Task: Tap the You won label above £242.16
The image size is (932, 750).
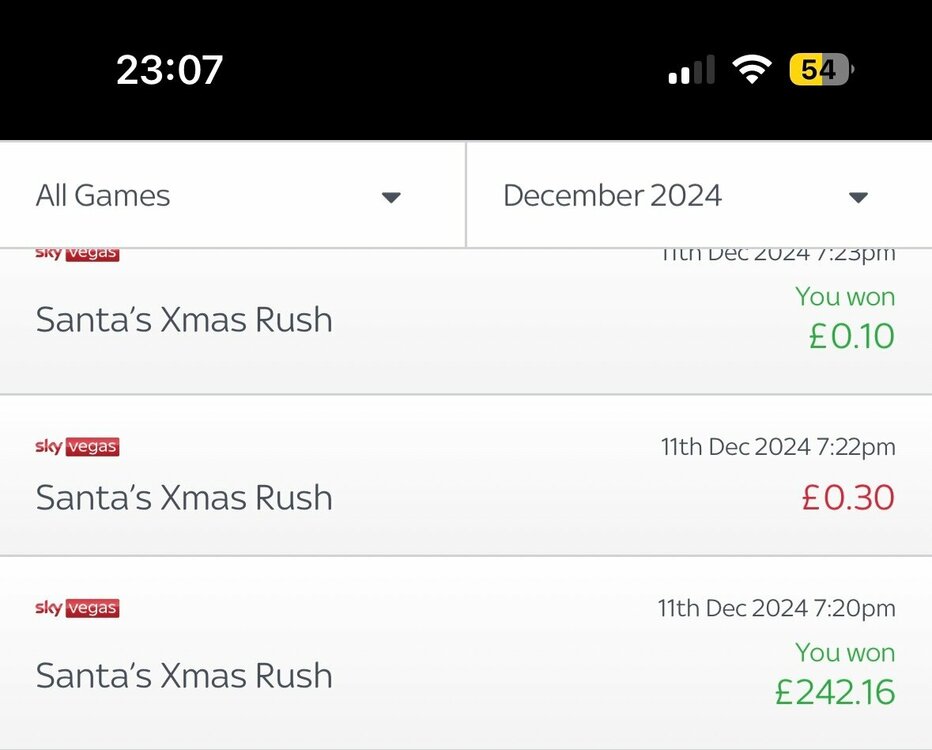Action: click(845, 653)
